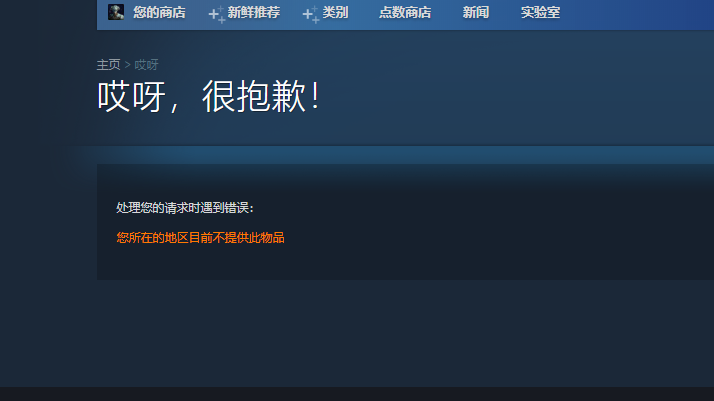Click the plus sparkle icon before 新鲜推荐

[217, 15]
